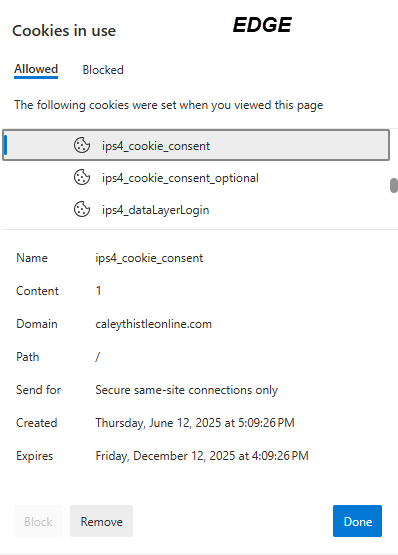Click the greyed-out Block button
398x555 pixels.
[x=38, y=521]
